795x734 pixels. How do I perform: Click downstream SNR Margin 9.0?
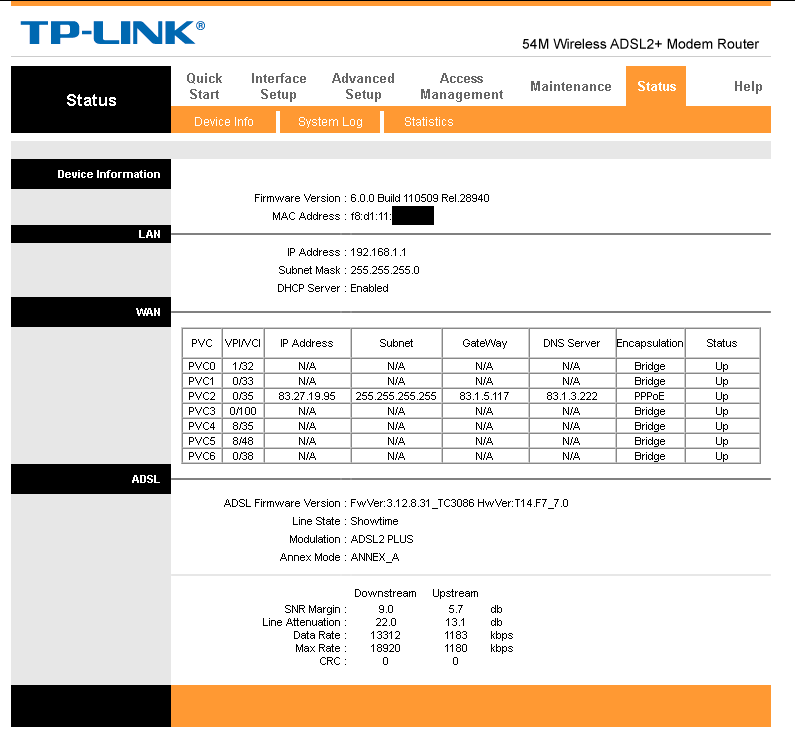(x=386, y=609)
